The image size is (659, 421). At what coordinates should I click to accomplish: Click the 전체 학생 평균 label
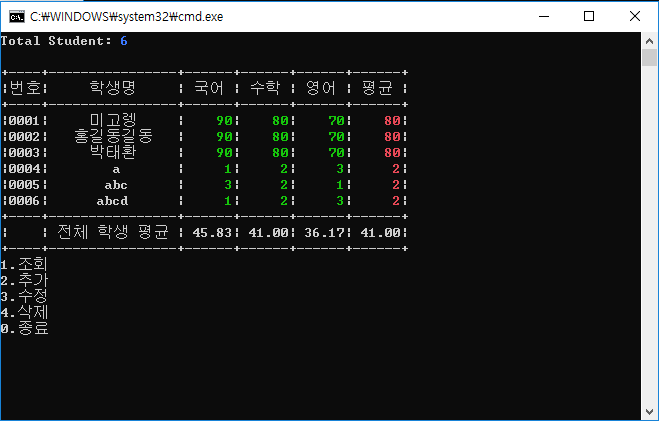(x=113, y=232)
